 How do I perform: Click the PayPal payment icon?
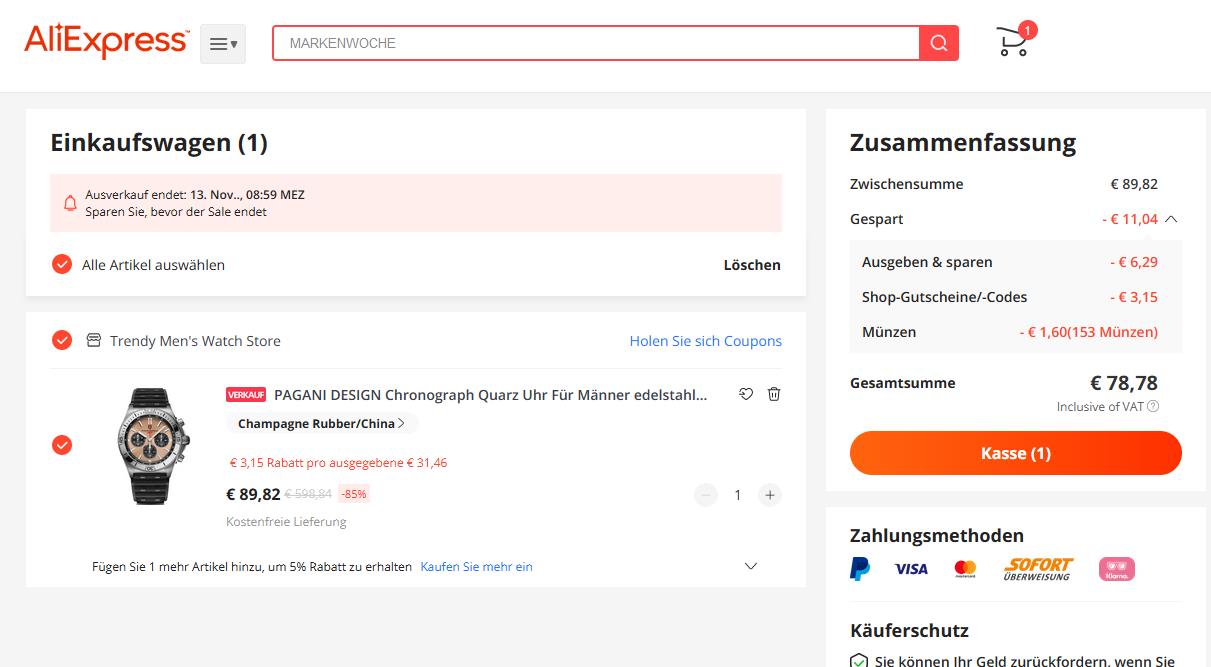pyautogui.click(x=860, y=569)
